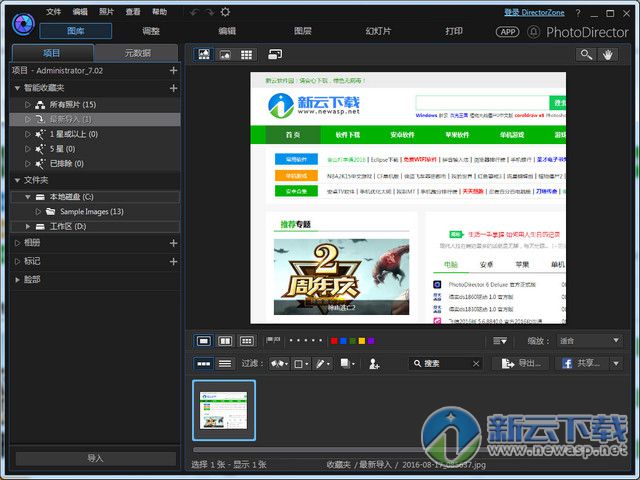Switch to compare two photos view icon

click(225, 341)
